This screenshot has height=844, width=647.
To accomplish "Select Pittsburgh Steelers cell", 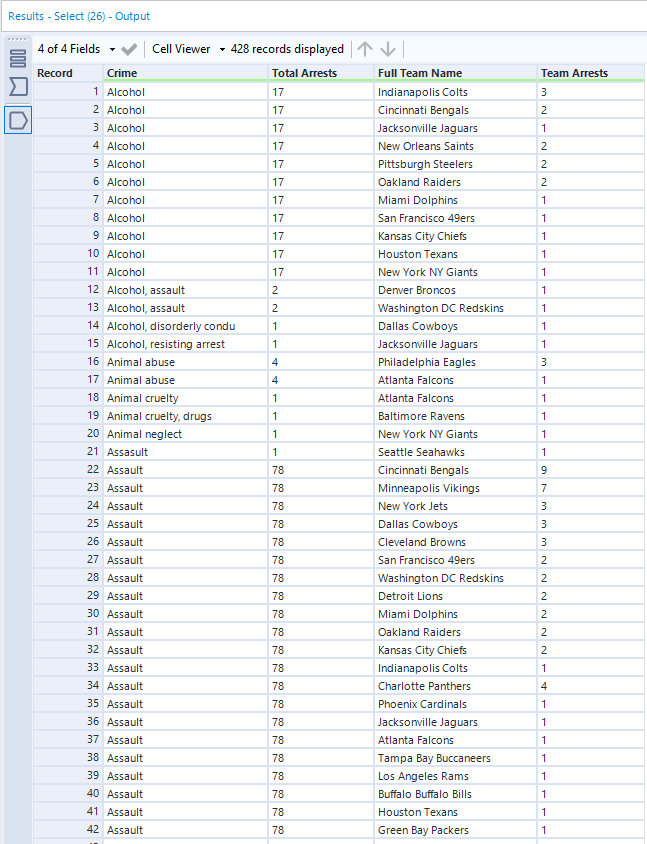I will [x=455, y=164].
